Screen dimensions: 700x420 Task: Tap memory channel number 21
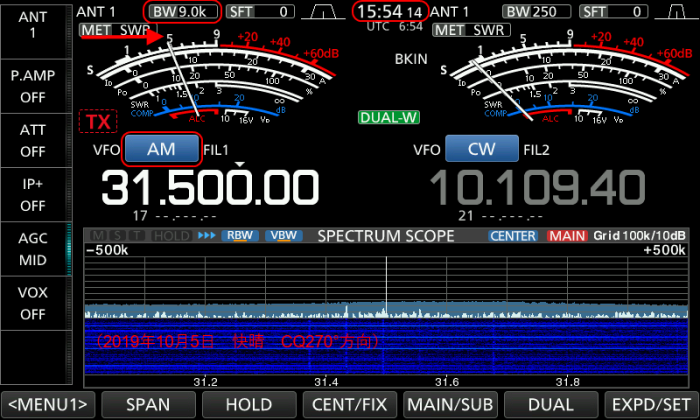point(466,216)
